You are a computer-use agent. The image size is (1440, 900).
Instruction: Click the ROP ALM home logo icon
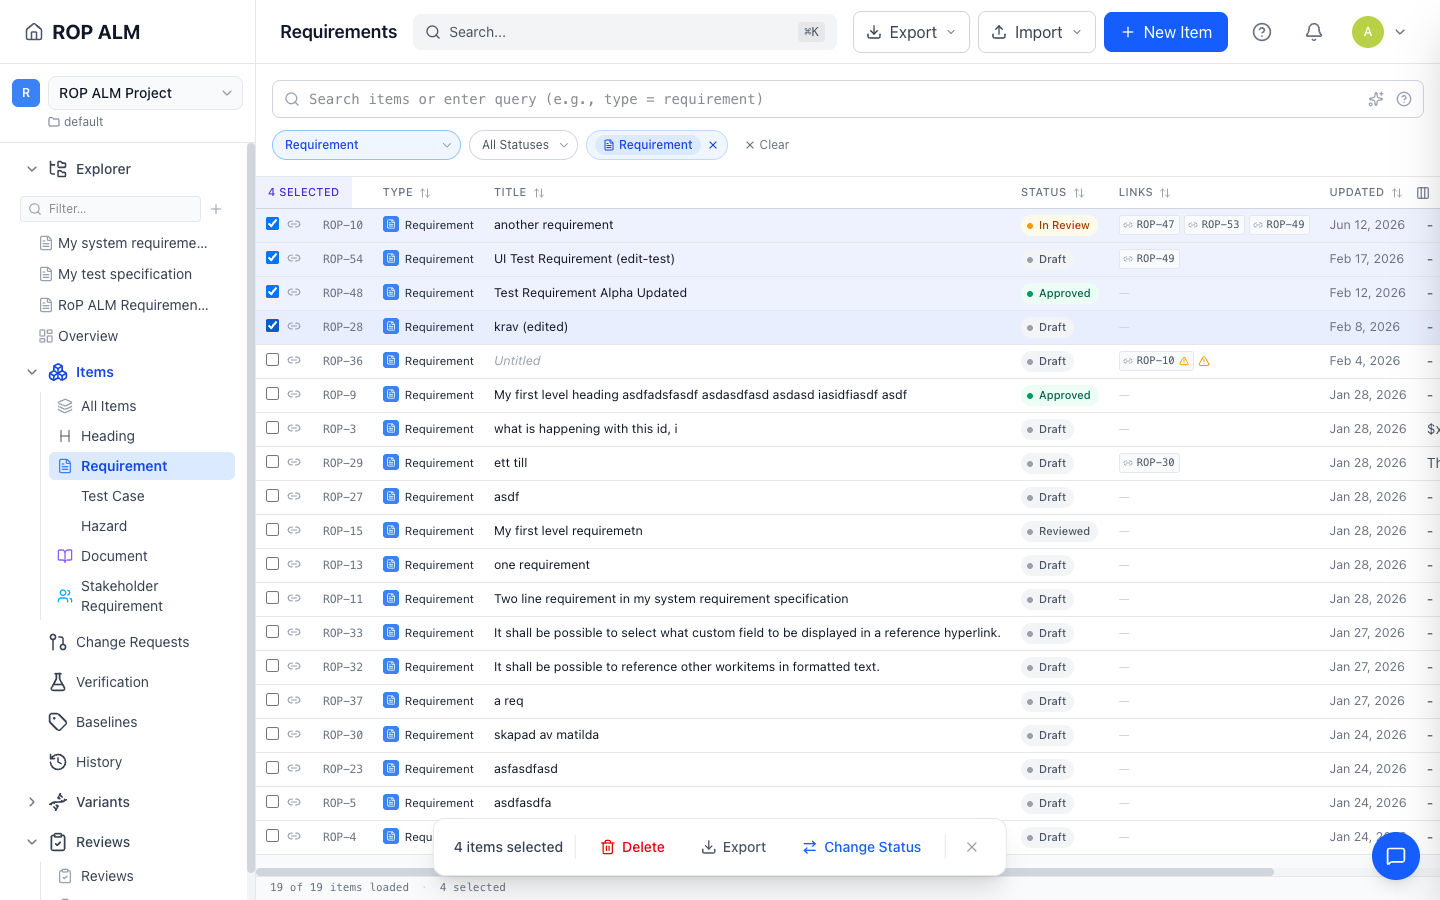tap(34, 32)
